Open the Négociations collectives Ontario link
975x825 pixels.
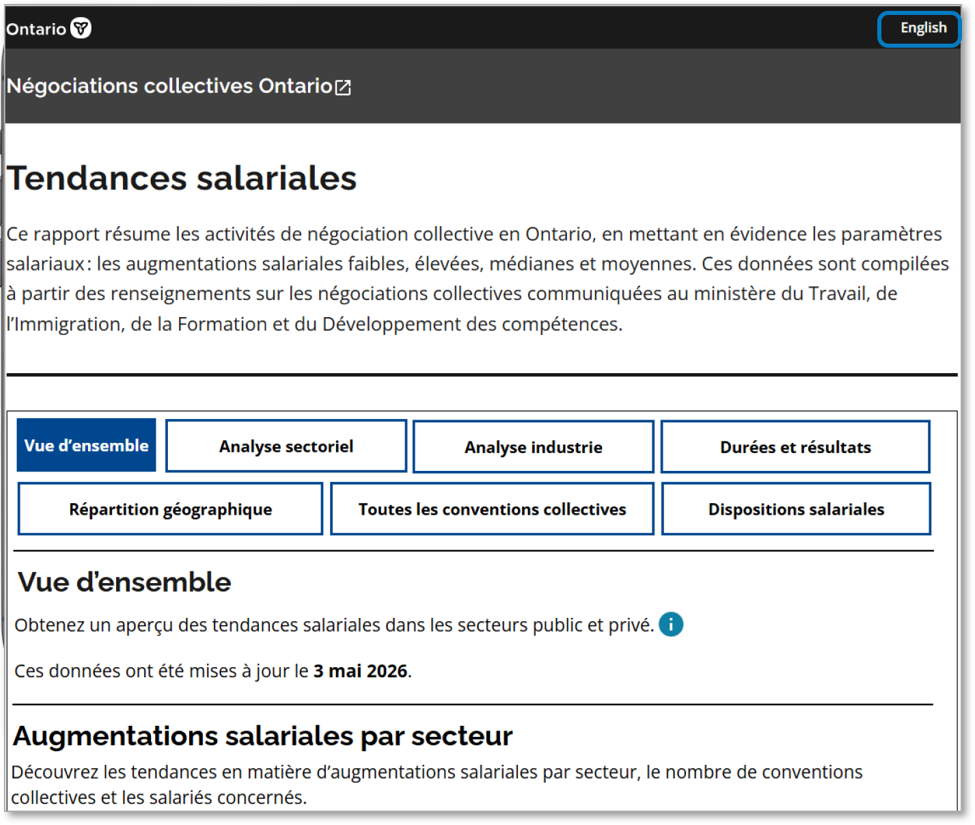(178, 86)
